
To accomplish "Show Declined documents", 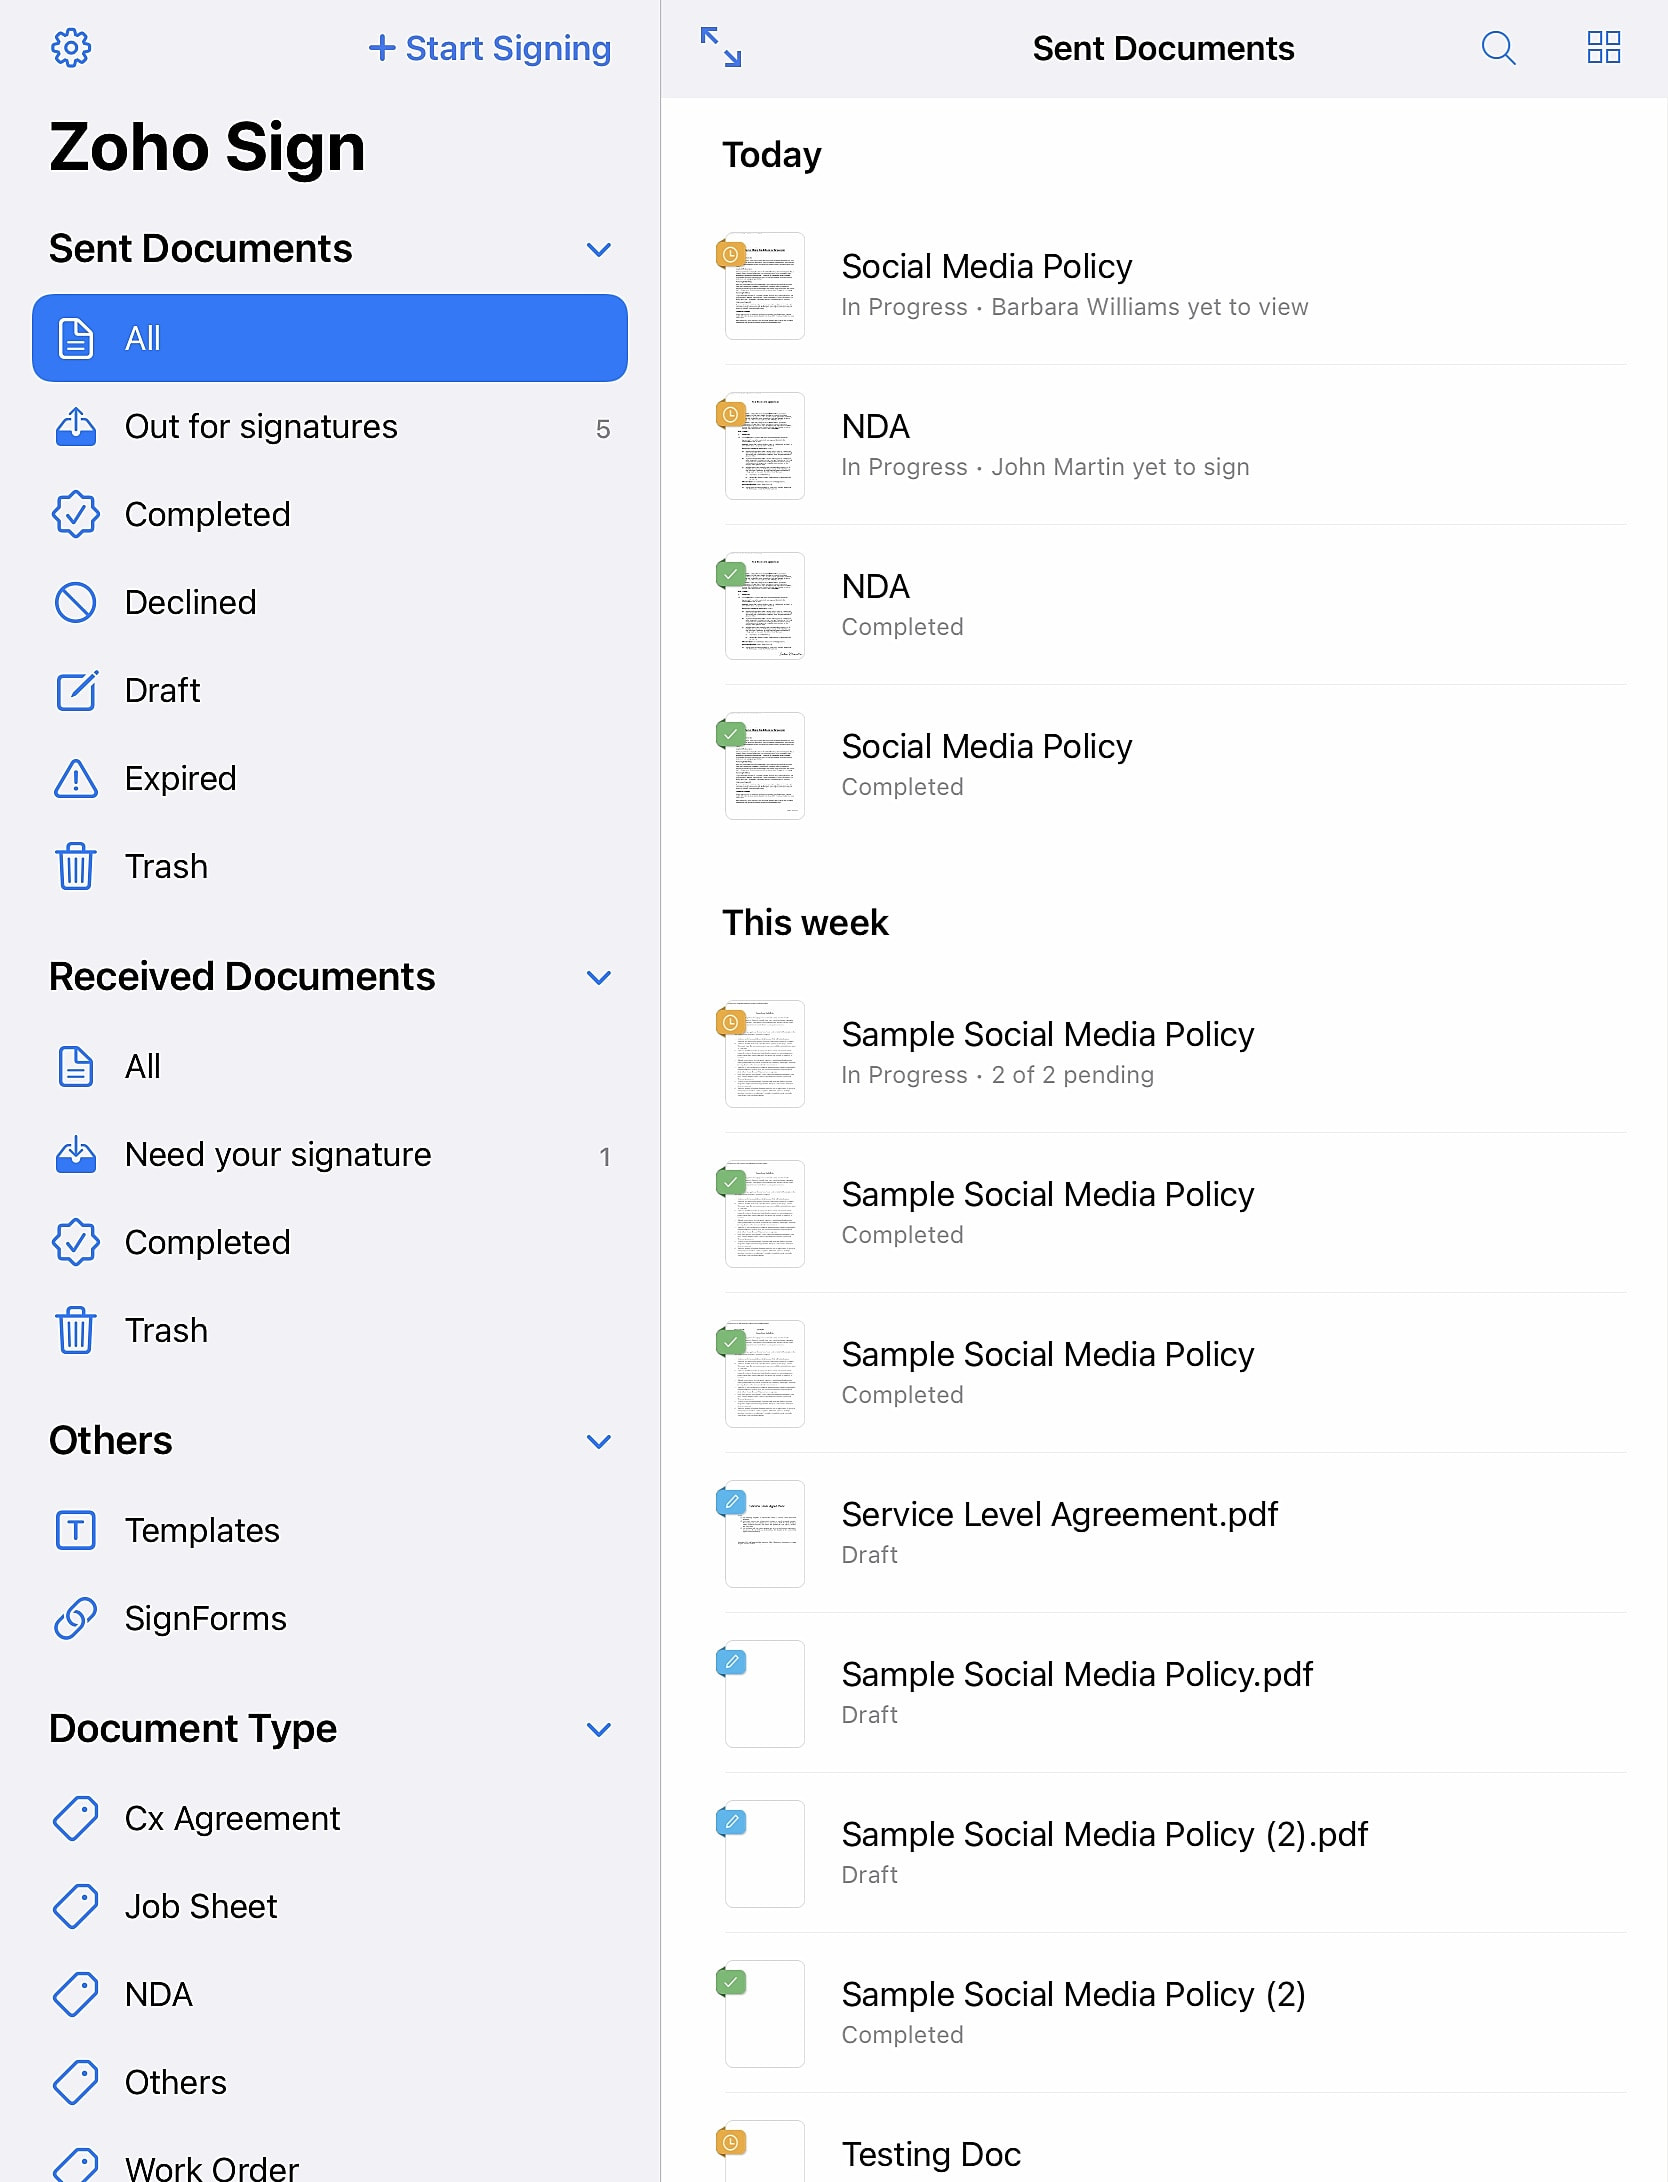I will pyautogui.click(x=330, y=603).
